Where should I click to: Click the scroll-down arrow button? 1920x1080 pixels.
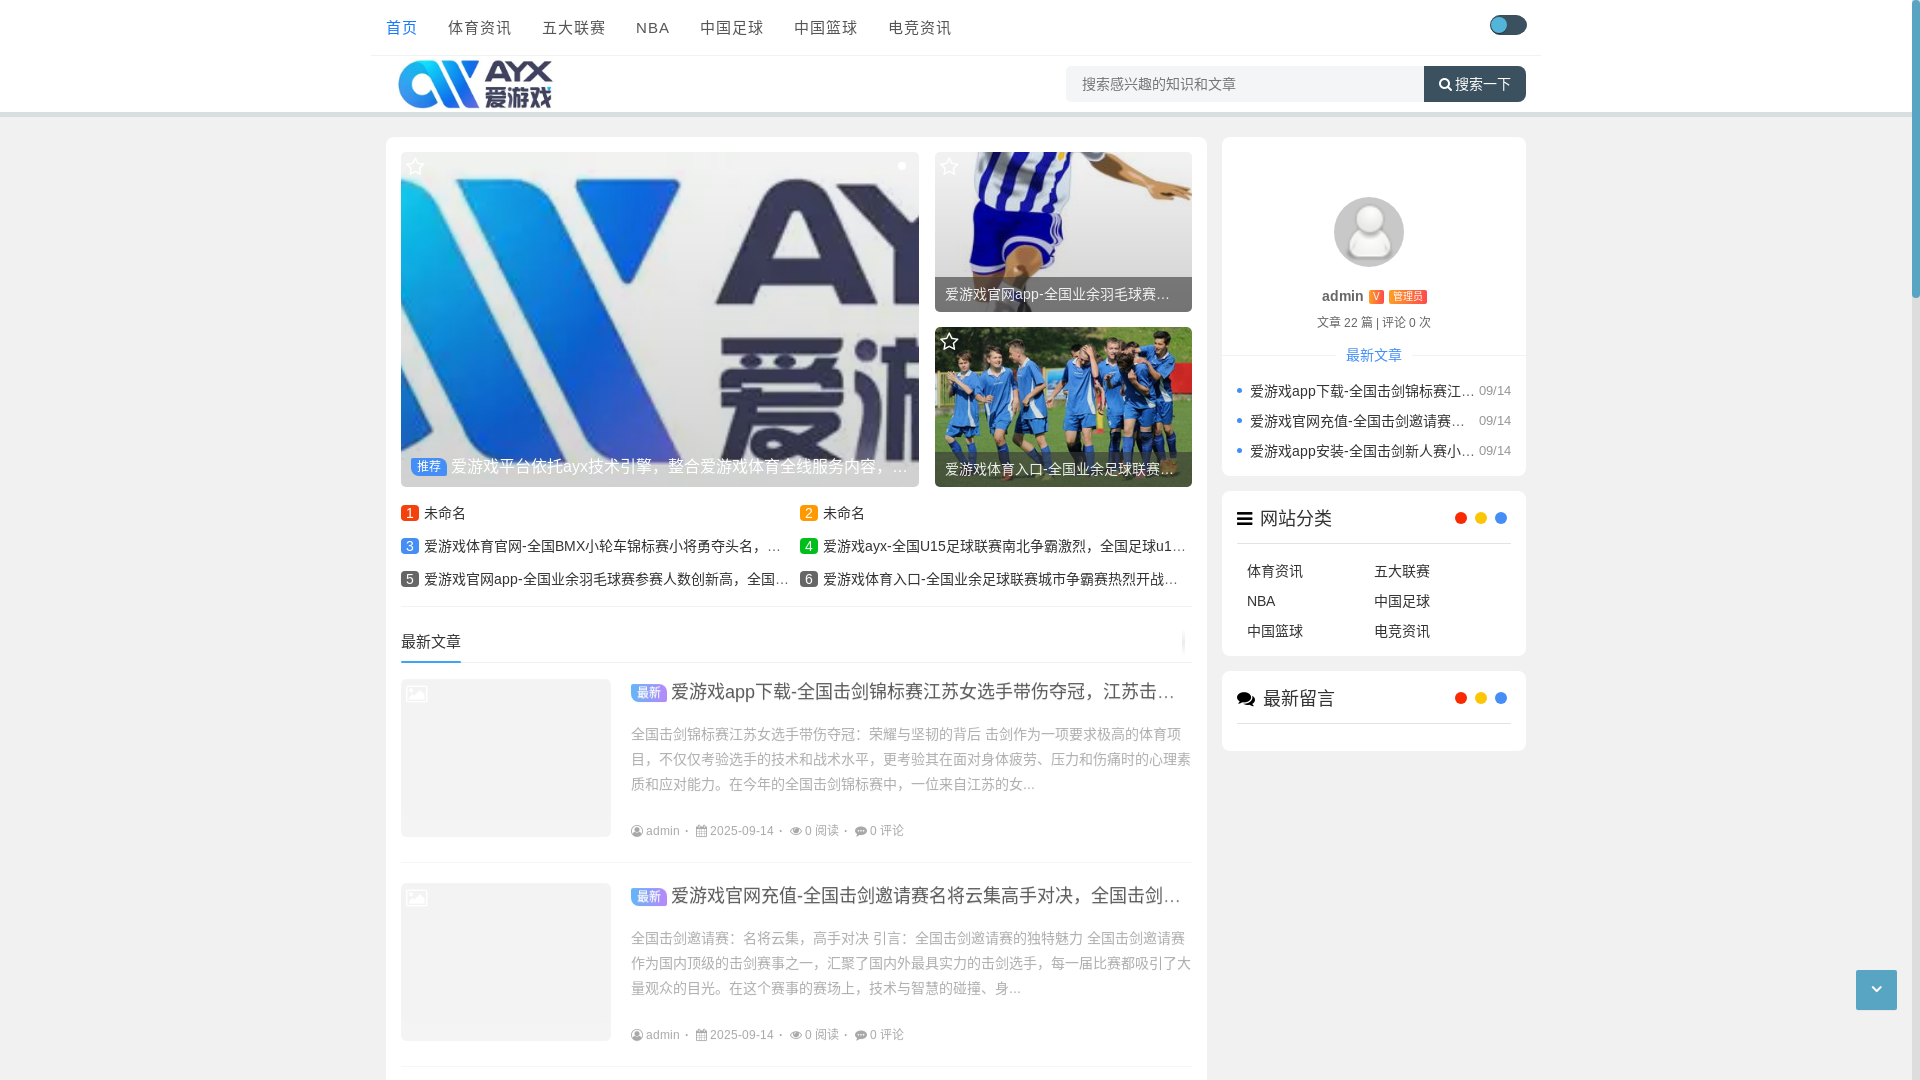(1876, 990)
